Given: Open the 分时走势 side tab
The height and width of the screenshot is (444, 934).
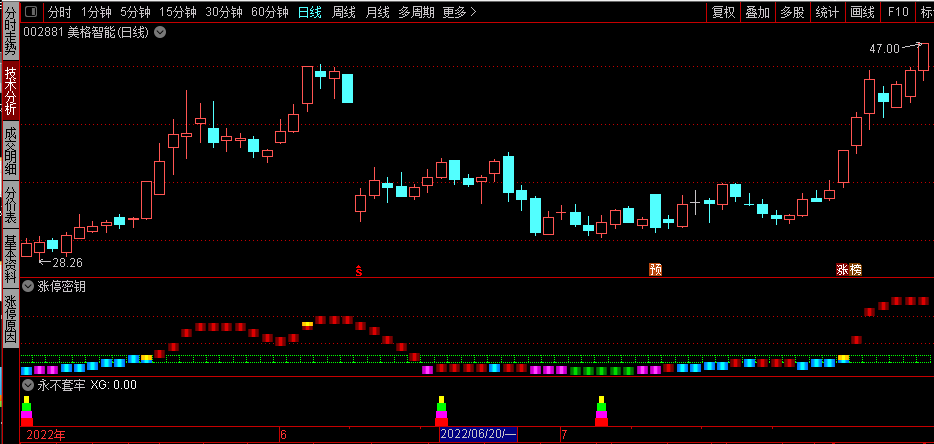Looking at the screenshot, I should [x=11, y=31].
